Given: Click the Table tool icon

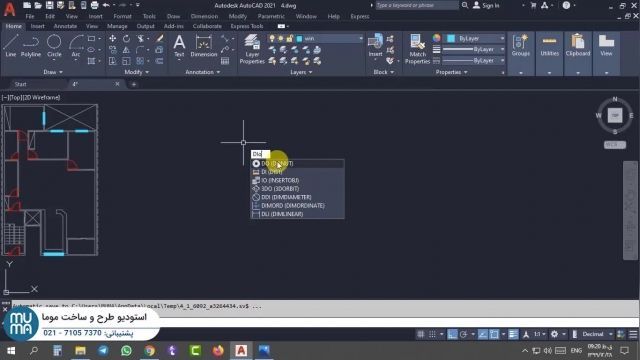Looking at the screenshot, I should point(225,61).
